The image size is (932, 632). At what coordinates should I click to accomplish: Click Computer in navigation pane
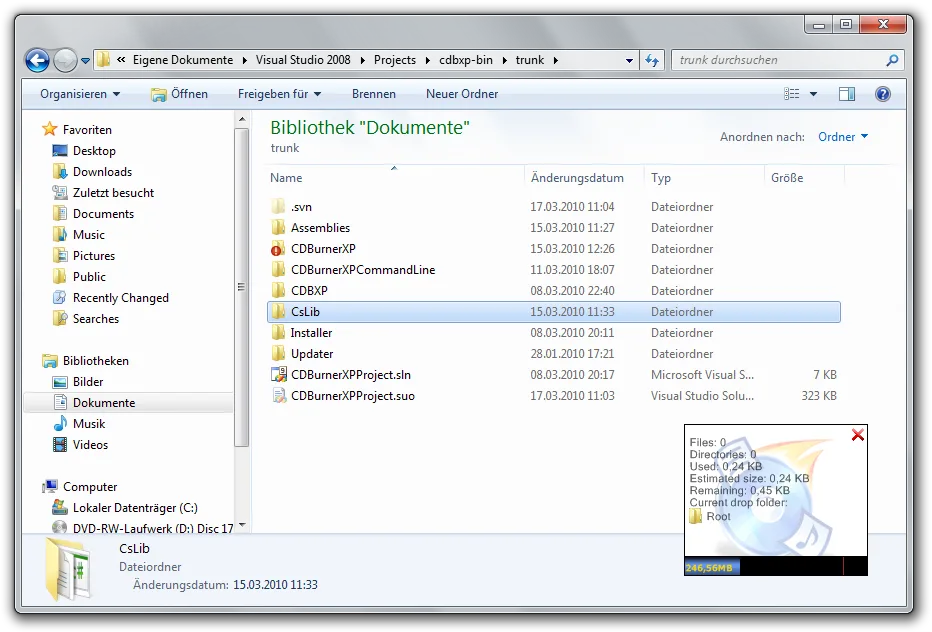(x=80, y=487)
